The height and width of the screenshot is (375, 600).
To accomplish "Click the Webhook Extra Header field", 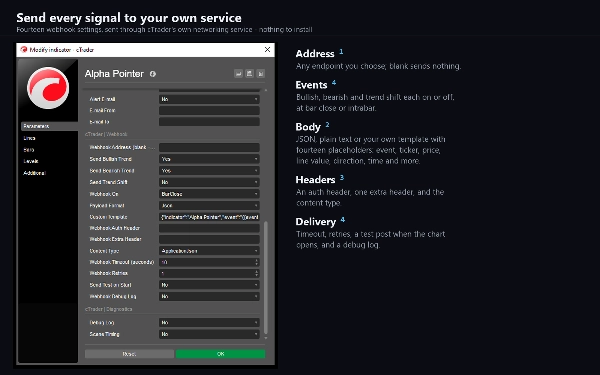I will coord(209,239).
